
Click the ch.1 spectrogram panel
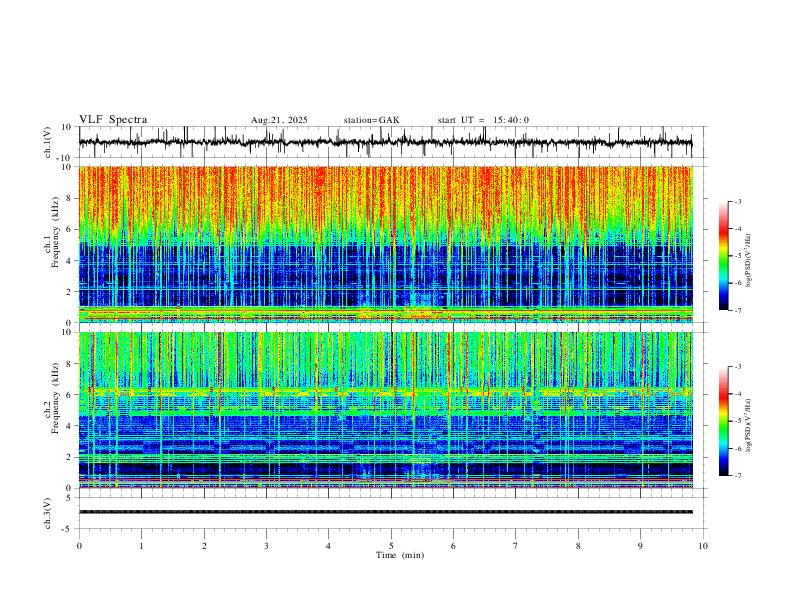coord(386,244)
